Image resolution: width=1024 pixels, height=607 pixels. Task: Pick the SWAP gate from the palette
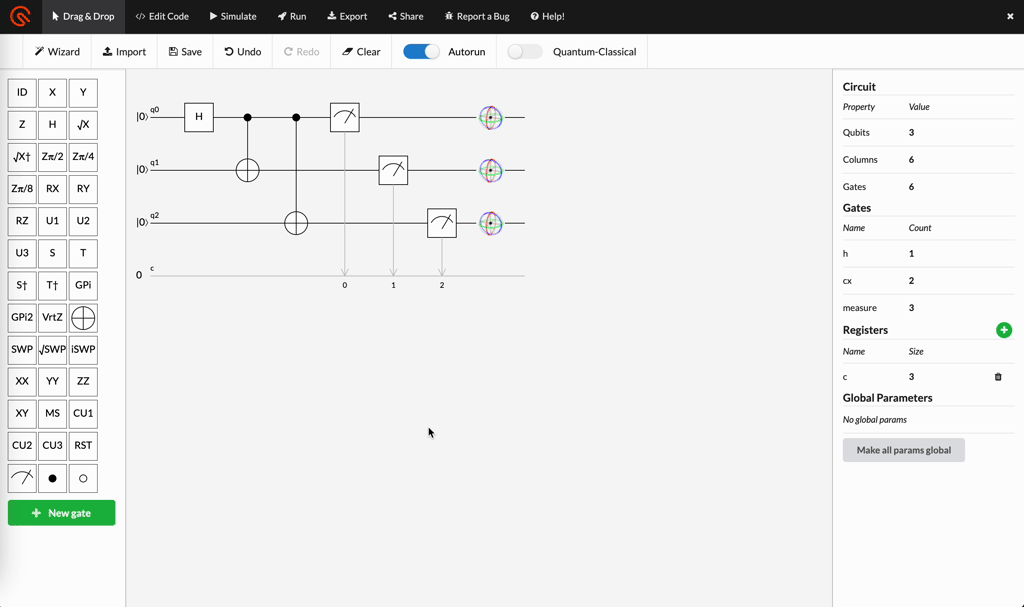pos(21,349)
